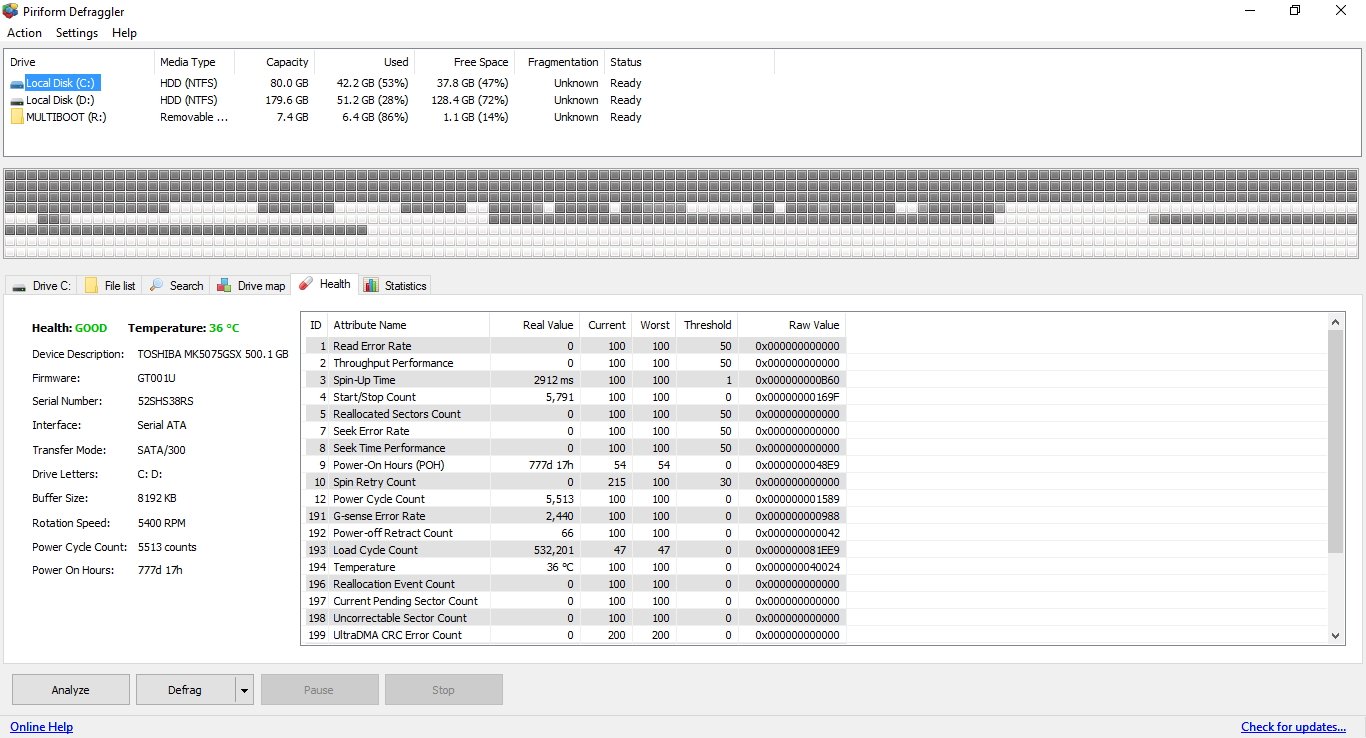Click the drive icon on the Drive C: tab
The width and height of the screenshot is (1366, 738).
pos(18,286)
